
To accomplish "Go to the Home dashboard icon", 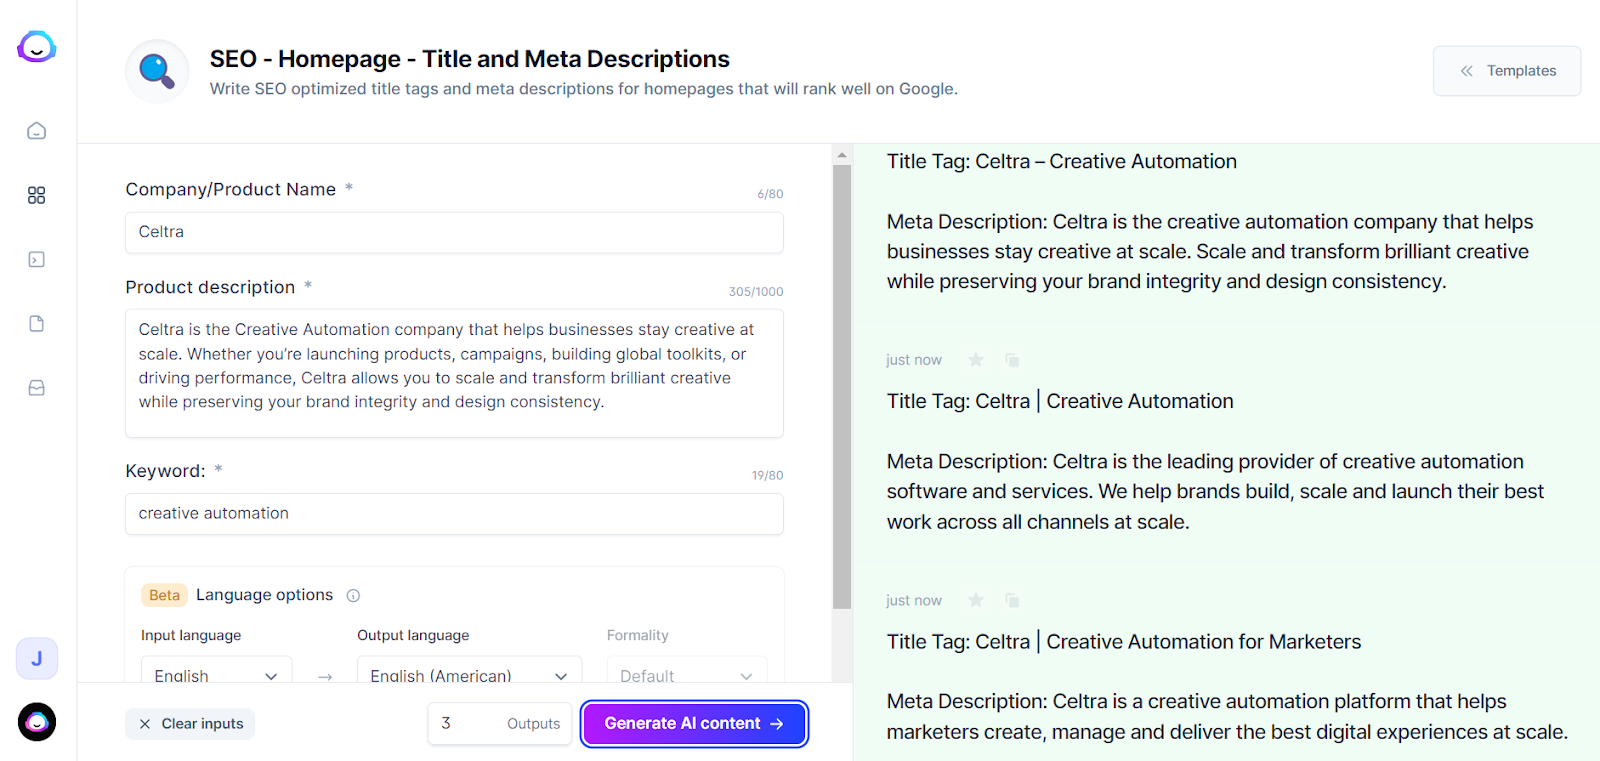I will coord(37,131).
